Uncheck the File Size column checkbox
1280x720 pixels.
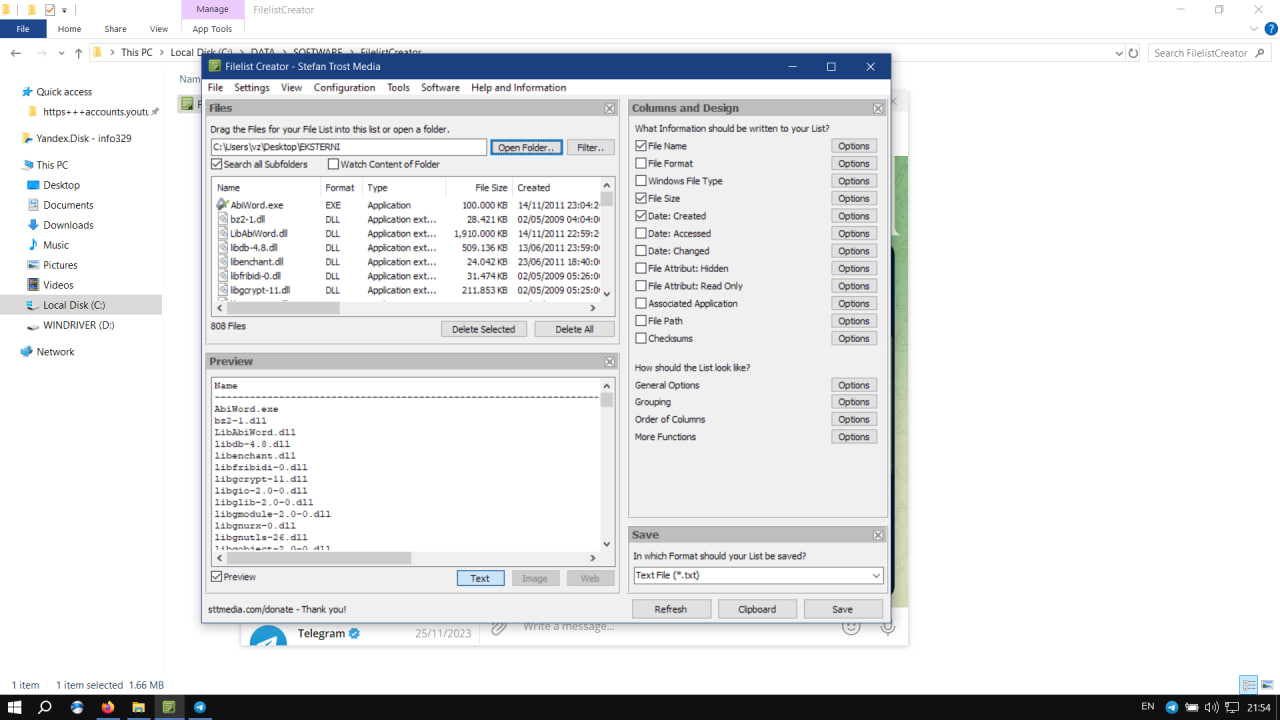pos(641,198)
